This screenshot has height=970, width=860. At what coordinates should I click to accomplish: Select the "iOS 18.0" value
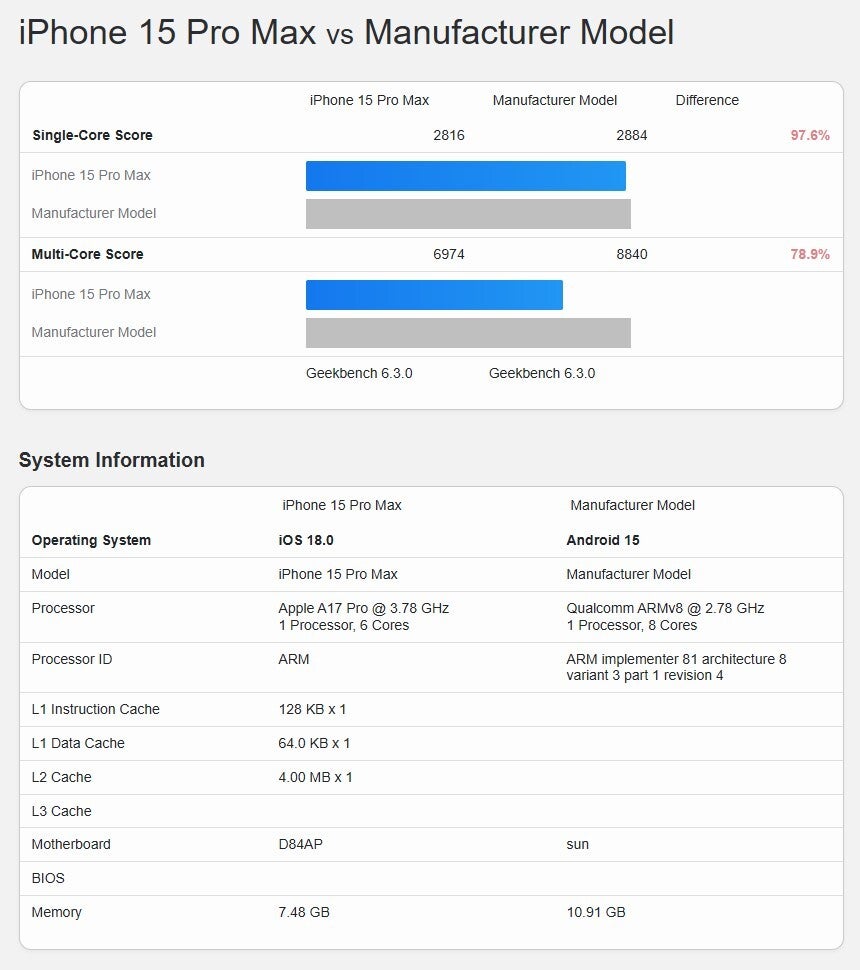tap(306, 540)
